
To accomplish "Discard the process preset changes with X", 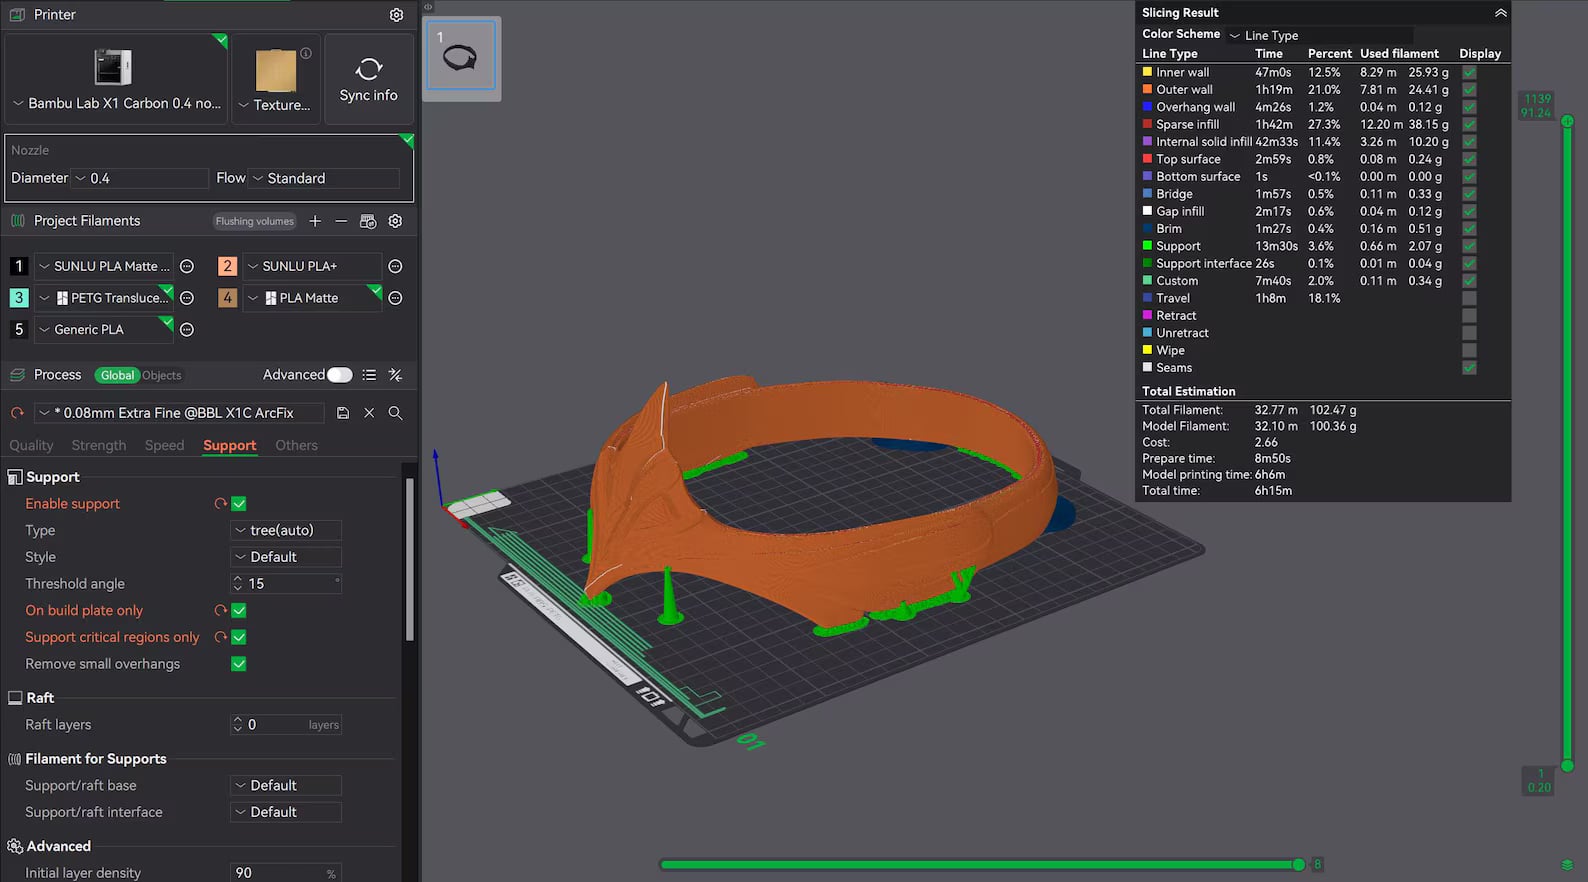I will pos(369,413).
